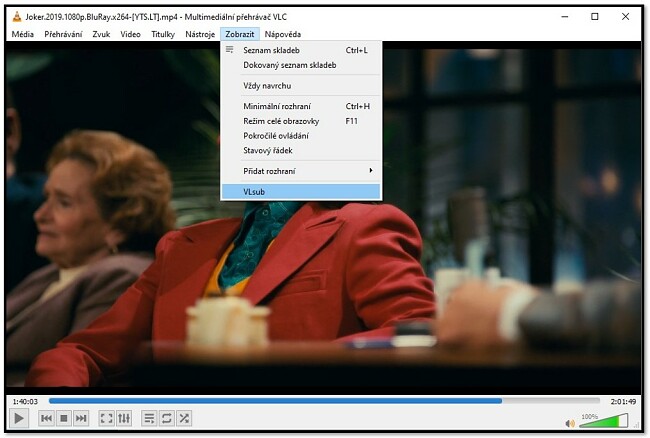Toggle Vždy navrchu option
This screenshot has width=650, height=438.
click(x=301, y=86)
